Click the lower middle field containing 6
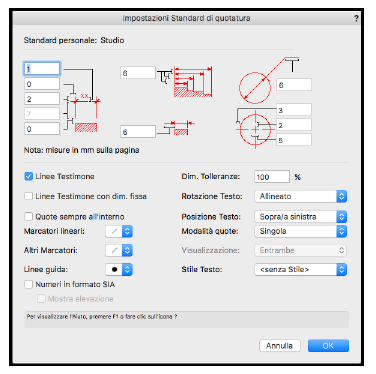Viewport: 376px width, 374px height. 138,131
